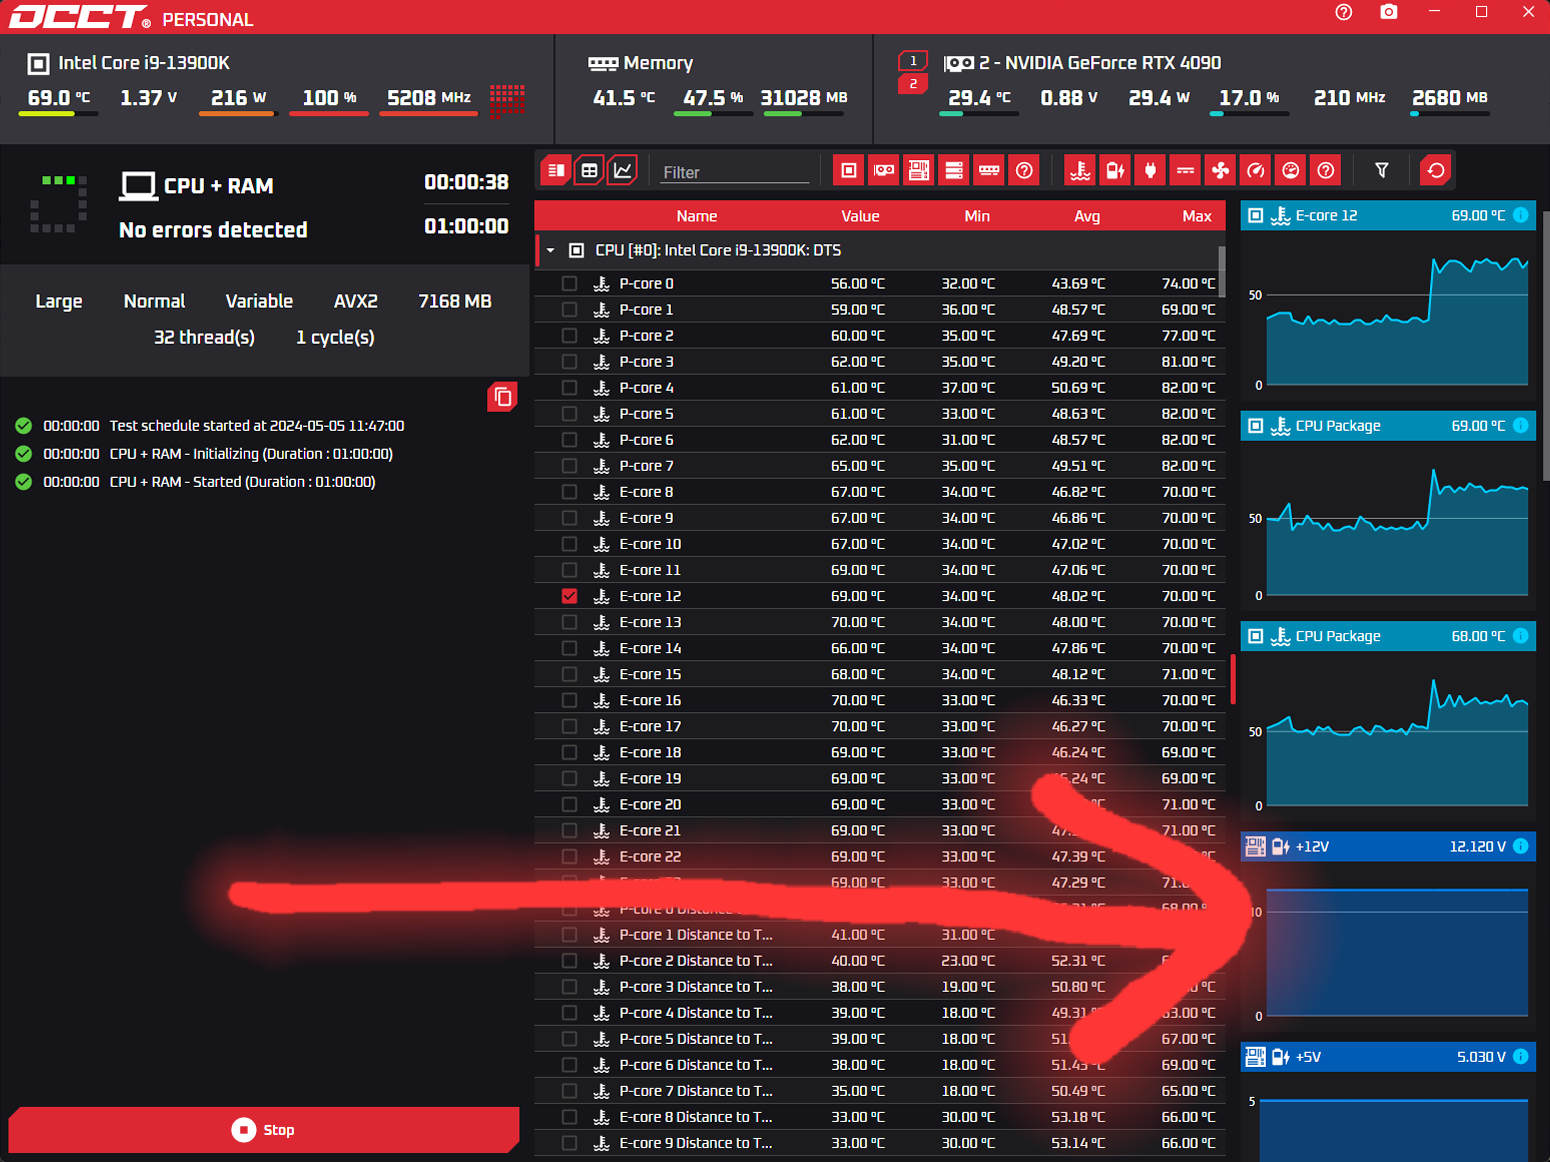Open info on CPU Package 68.00 °C graph
The width and height of the screenshot is (1550, 1162).
click(x=1520, y=636)
